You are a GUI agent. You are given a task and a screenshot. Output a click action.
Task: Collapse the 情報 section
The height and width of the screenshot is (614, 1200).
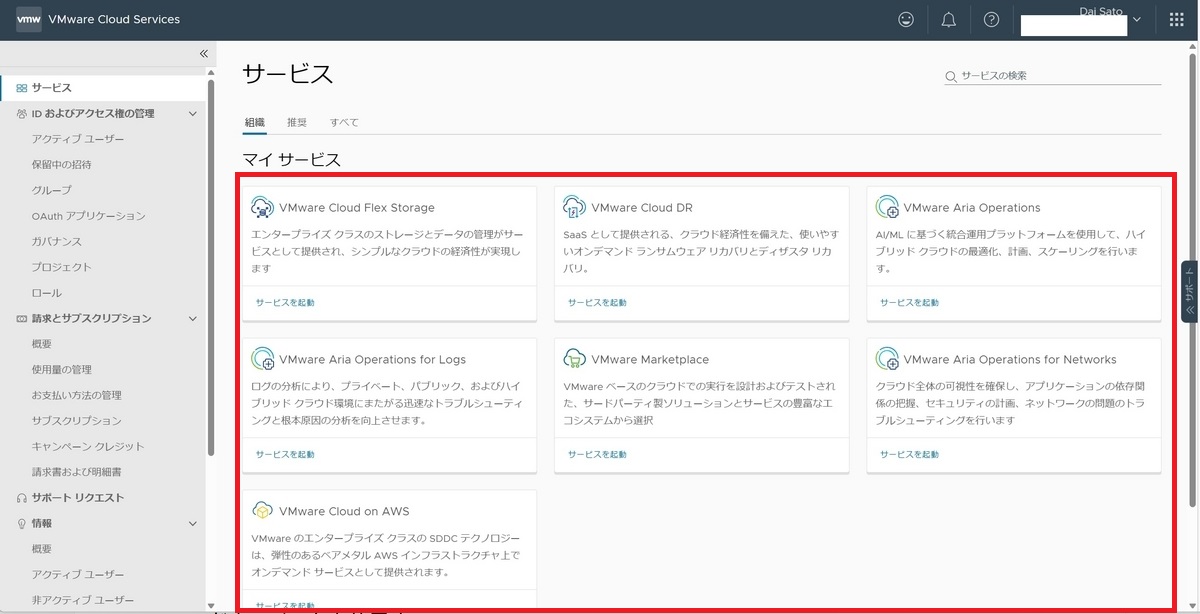coord(193,524)
